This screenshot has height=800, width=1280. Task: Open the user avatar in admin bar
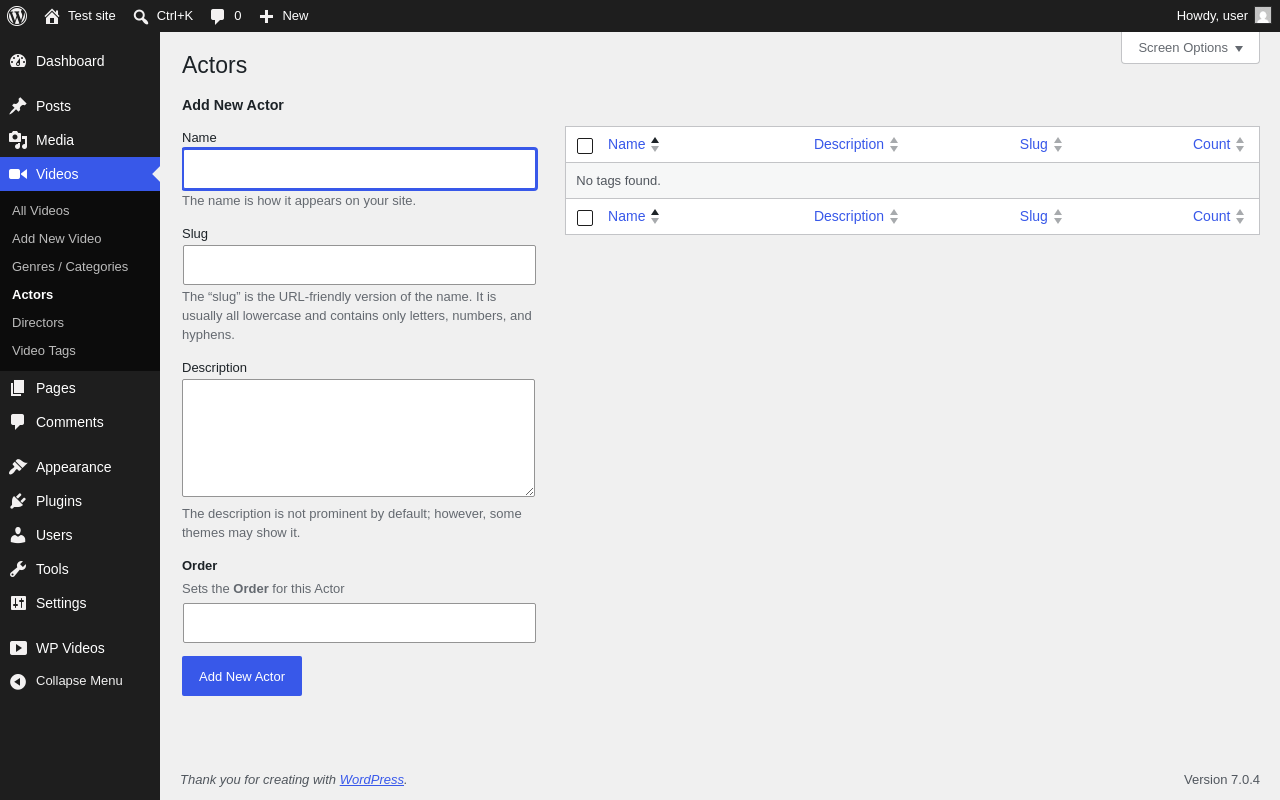pos(1263,15)
